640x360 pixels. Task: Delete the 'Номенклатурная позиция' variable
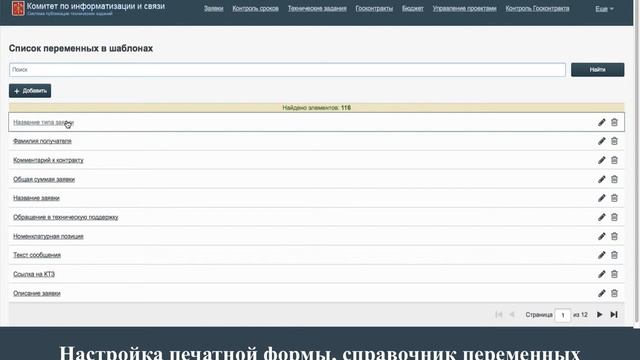pyautogui.click(x=614, y=236)
